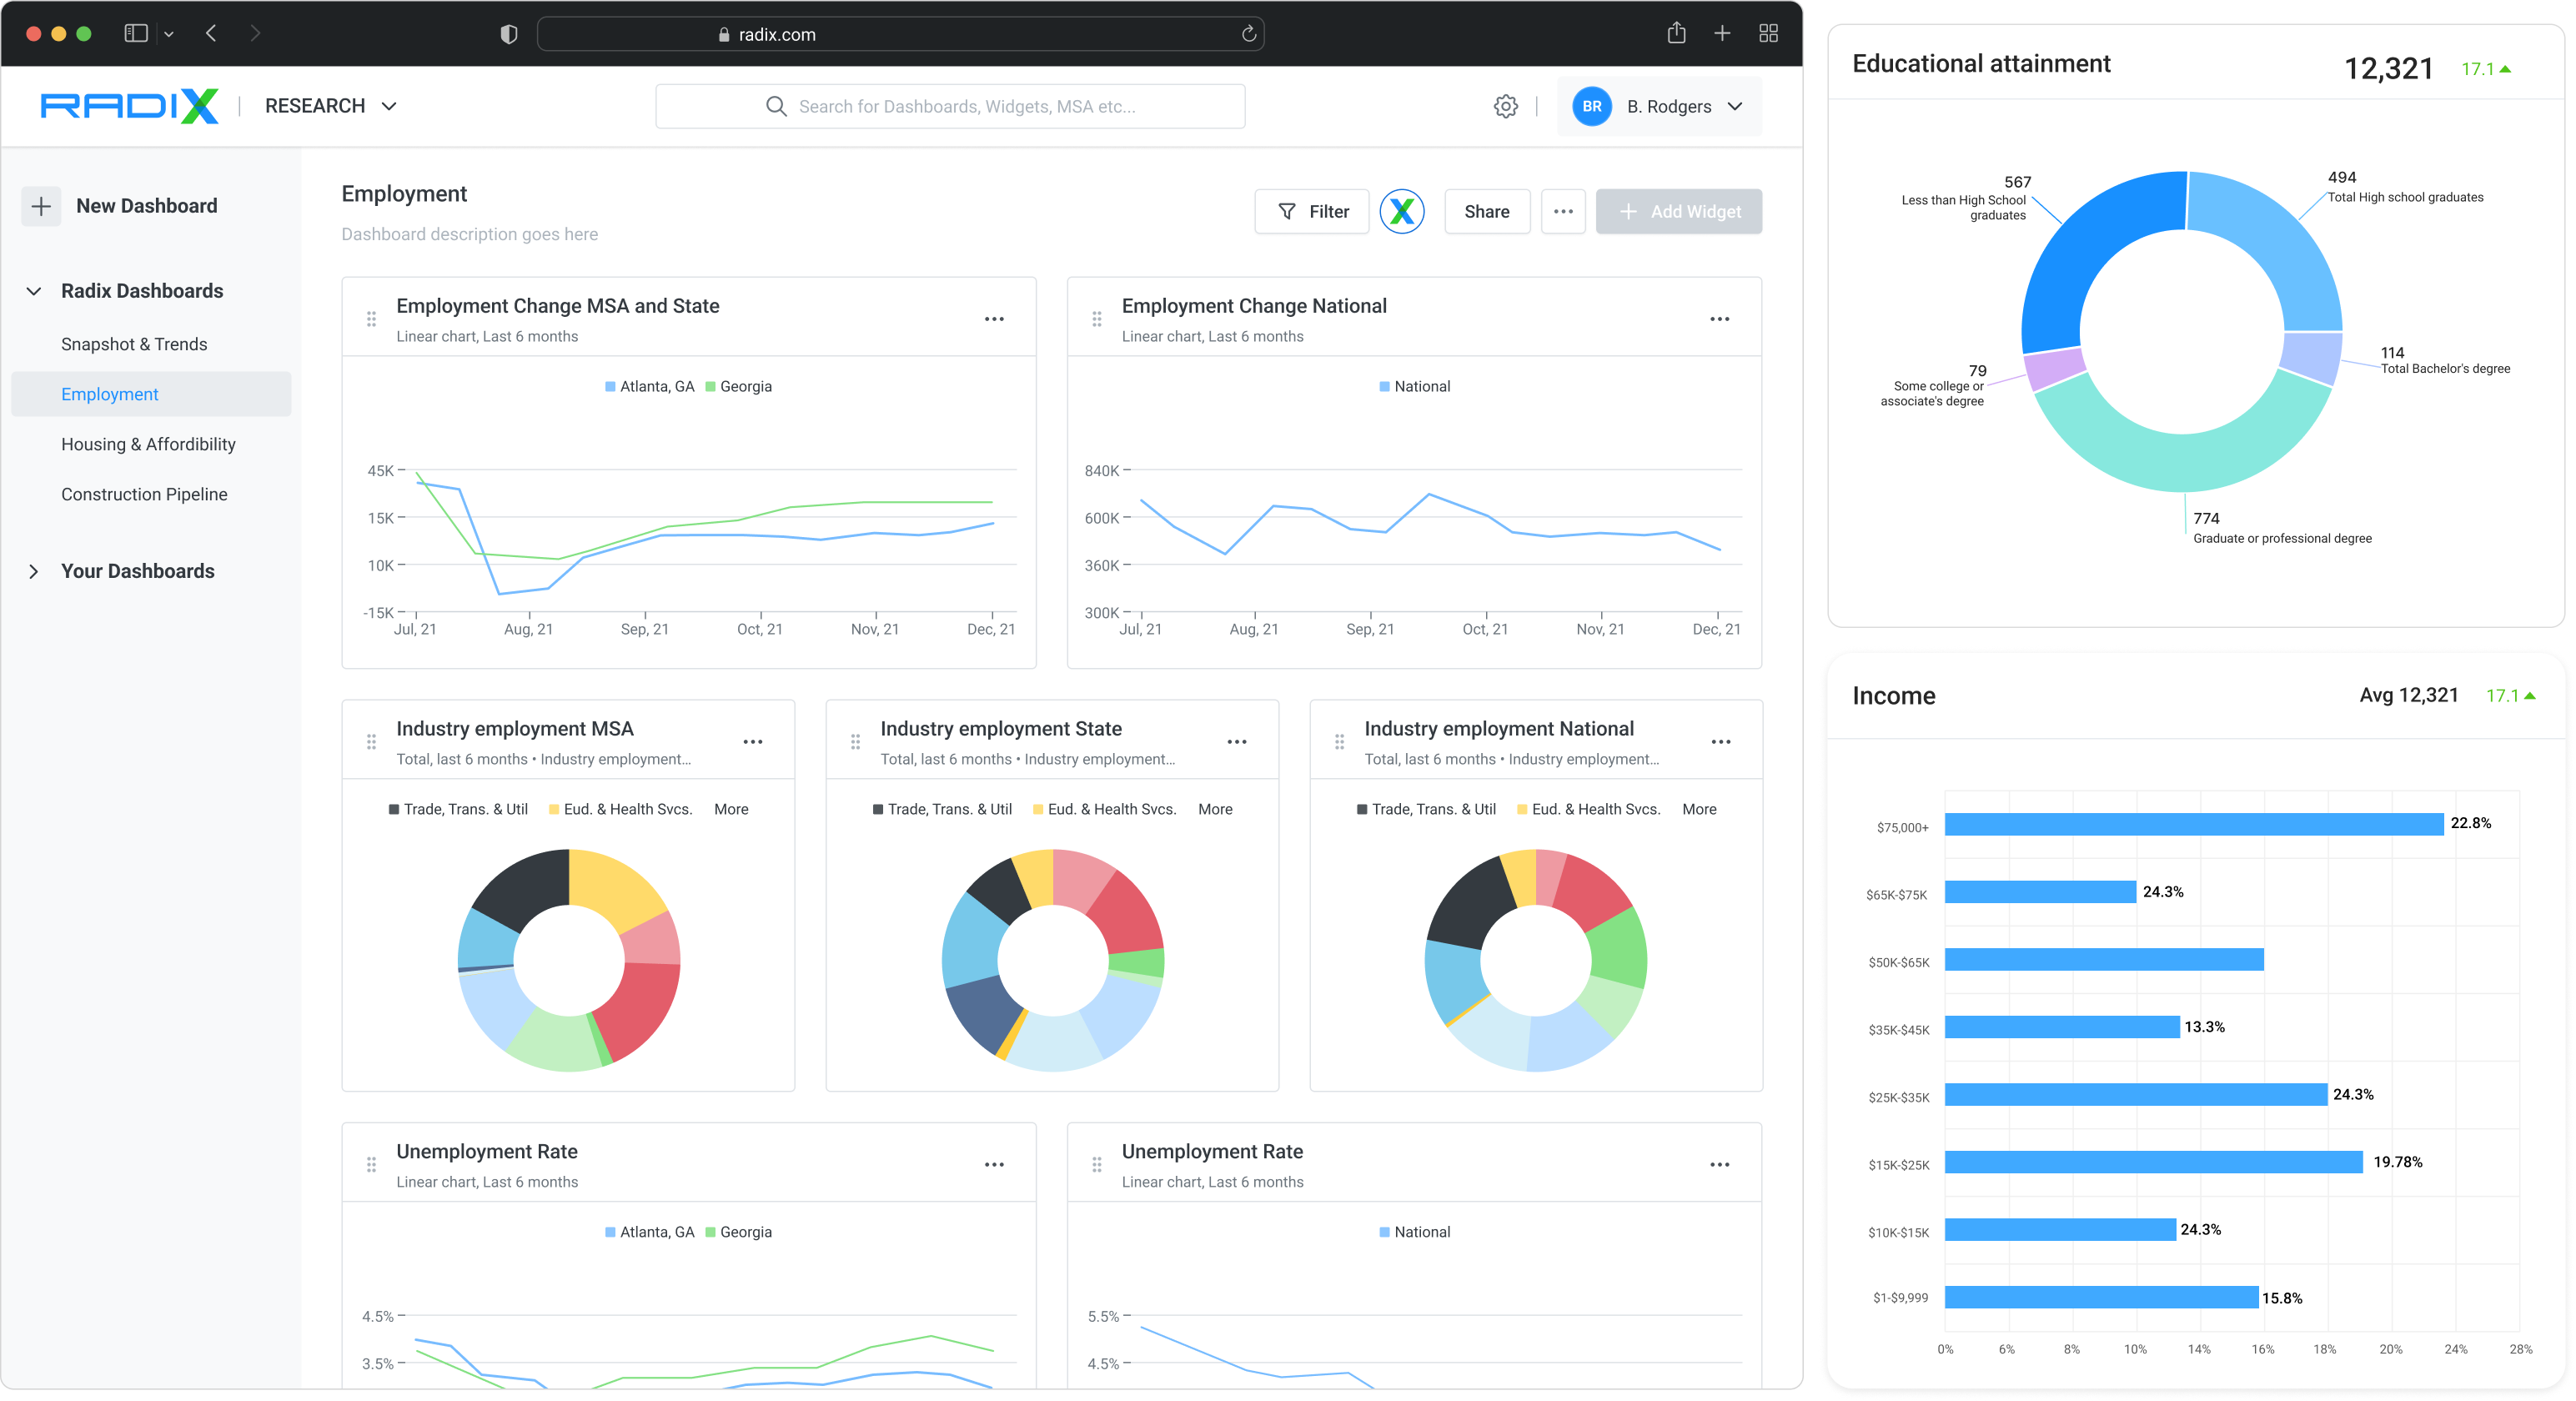This screenshot has width=2576, height=1401.
Task: Click the settings gear icon
Action: pos(1505,106)
